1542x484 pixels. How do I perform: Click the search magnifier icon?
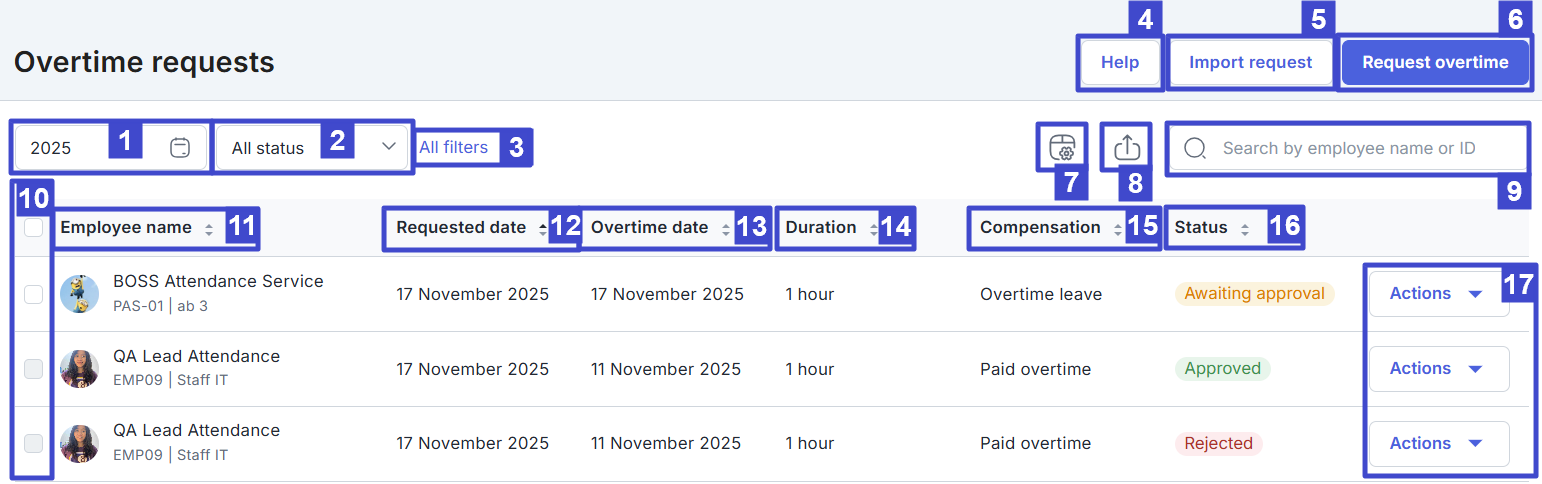click(x=1194, y=148)
